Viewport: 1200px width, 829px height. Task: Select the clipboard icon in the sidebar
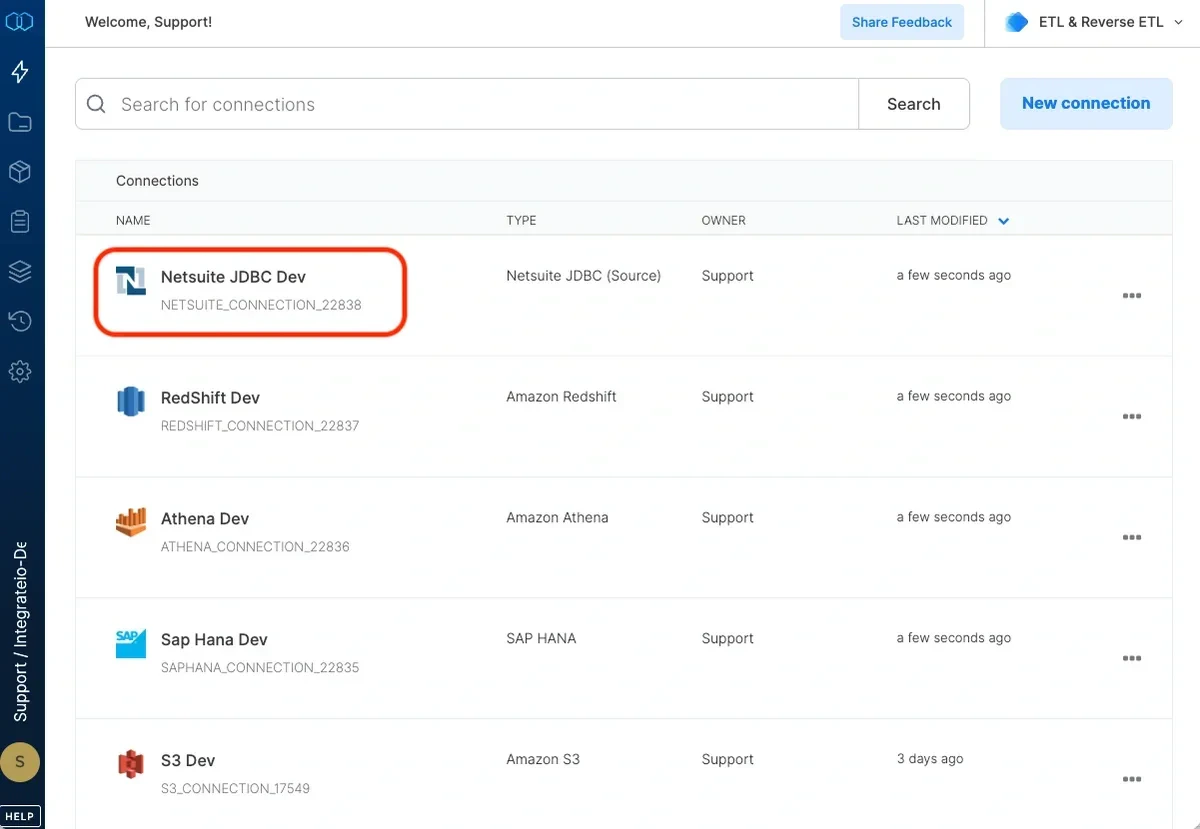(x=21, y=221)
